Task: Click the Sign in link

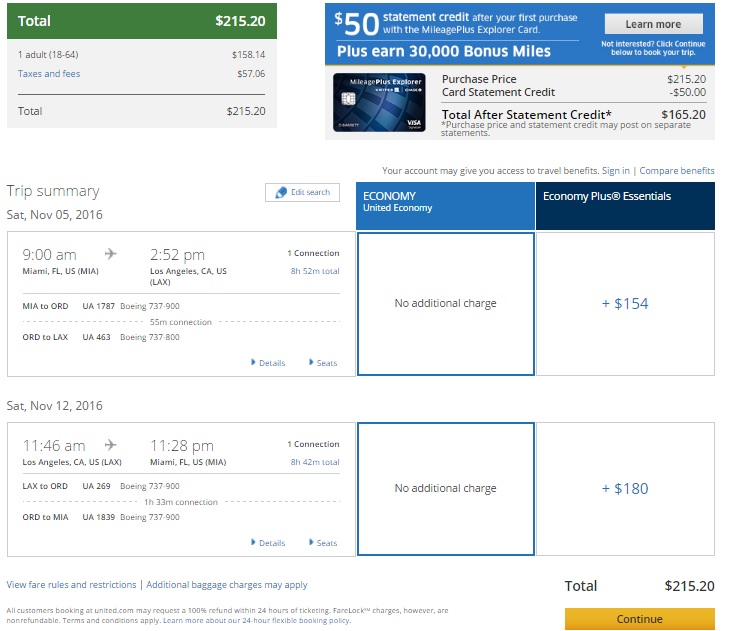Action: click(x=615, y=171)
